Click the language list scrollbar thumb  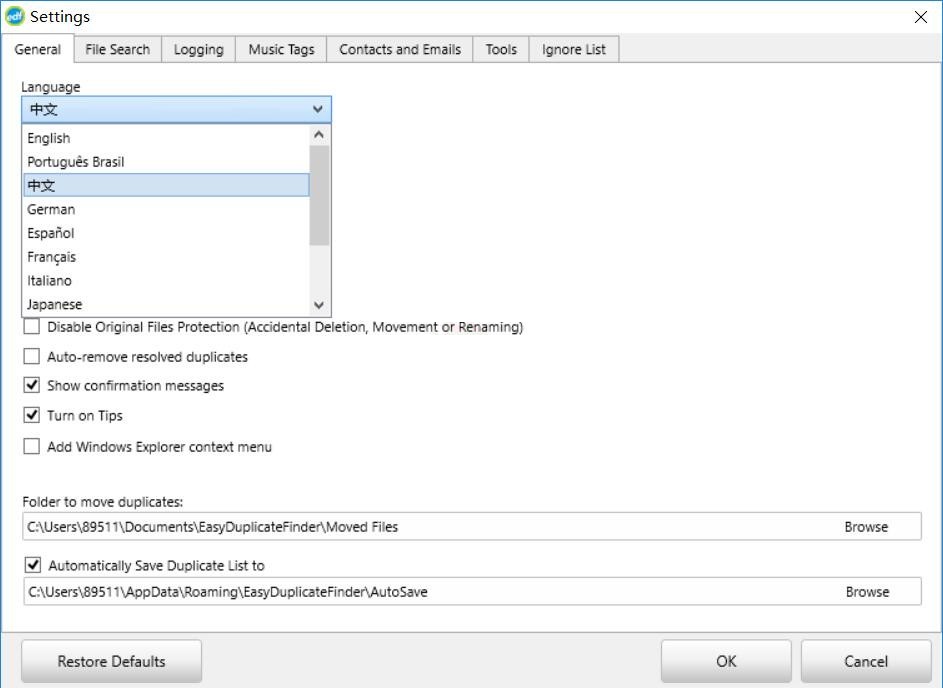pyautogui.click(x=319, y=195)
